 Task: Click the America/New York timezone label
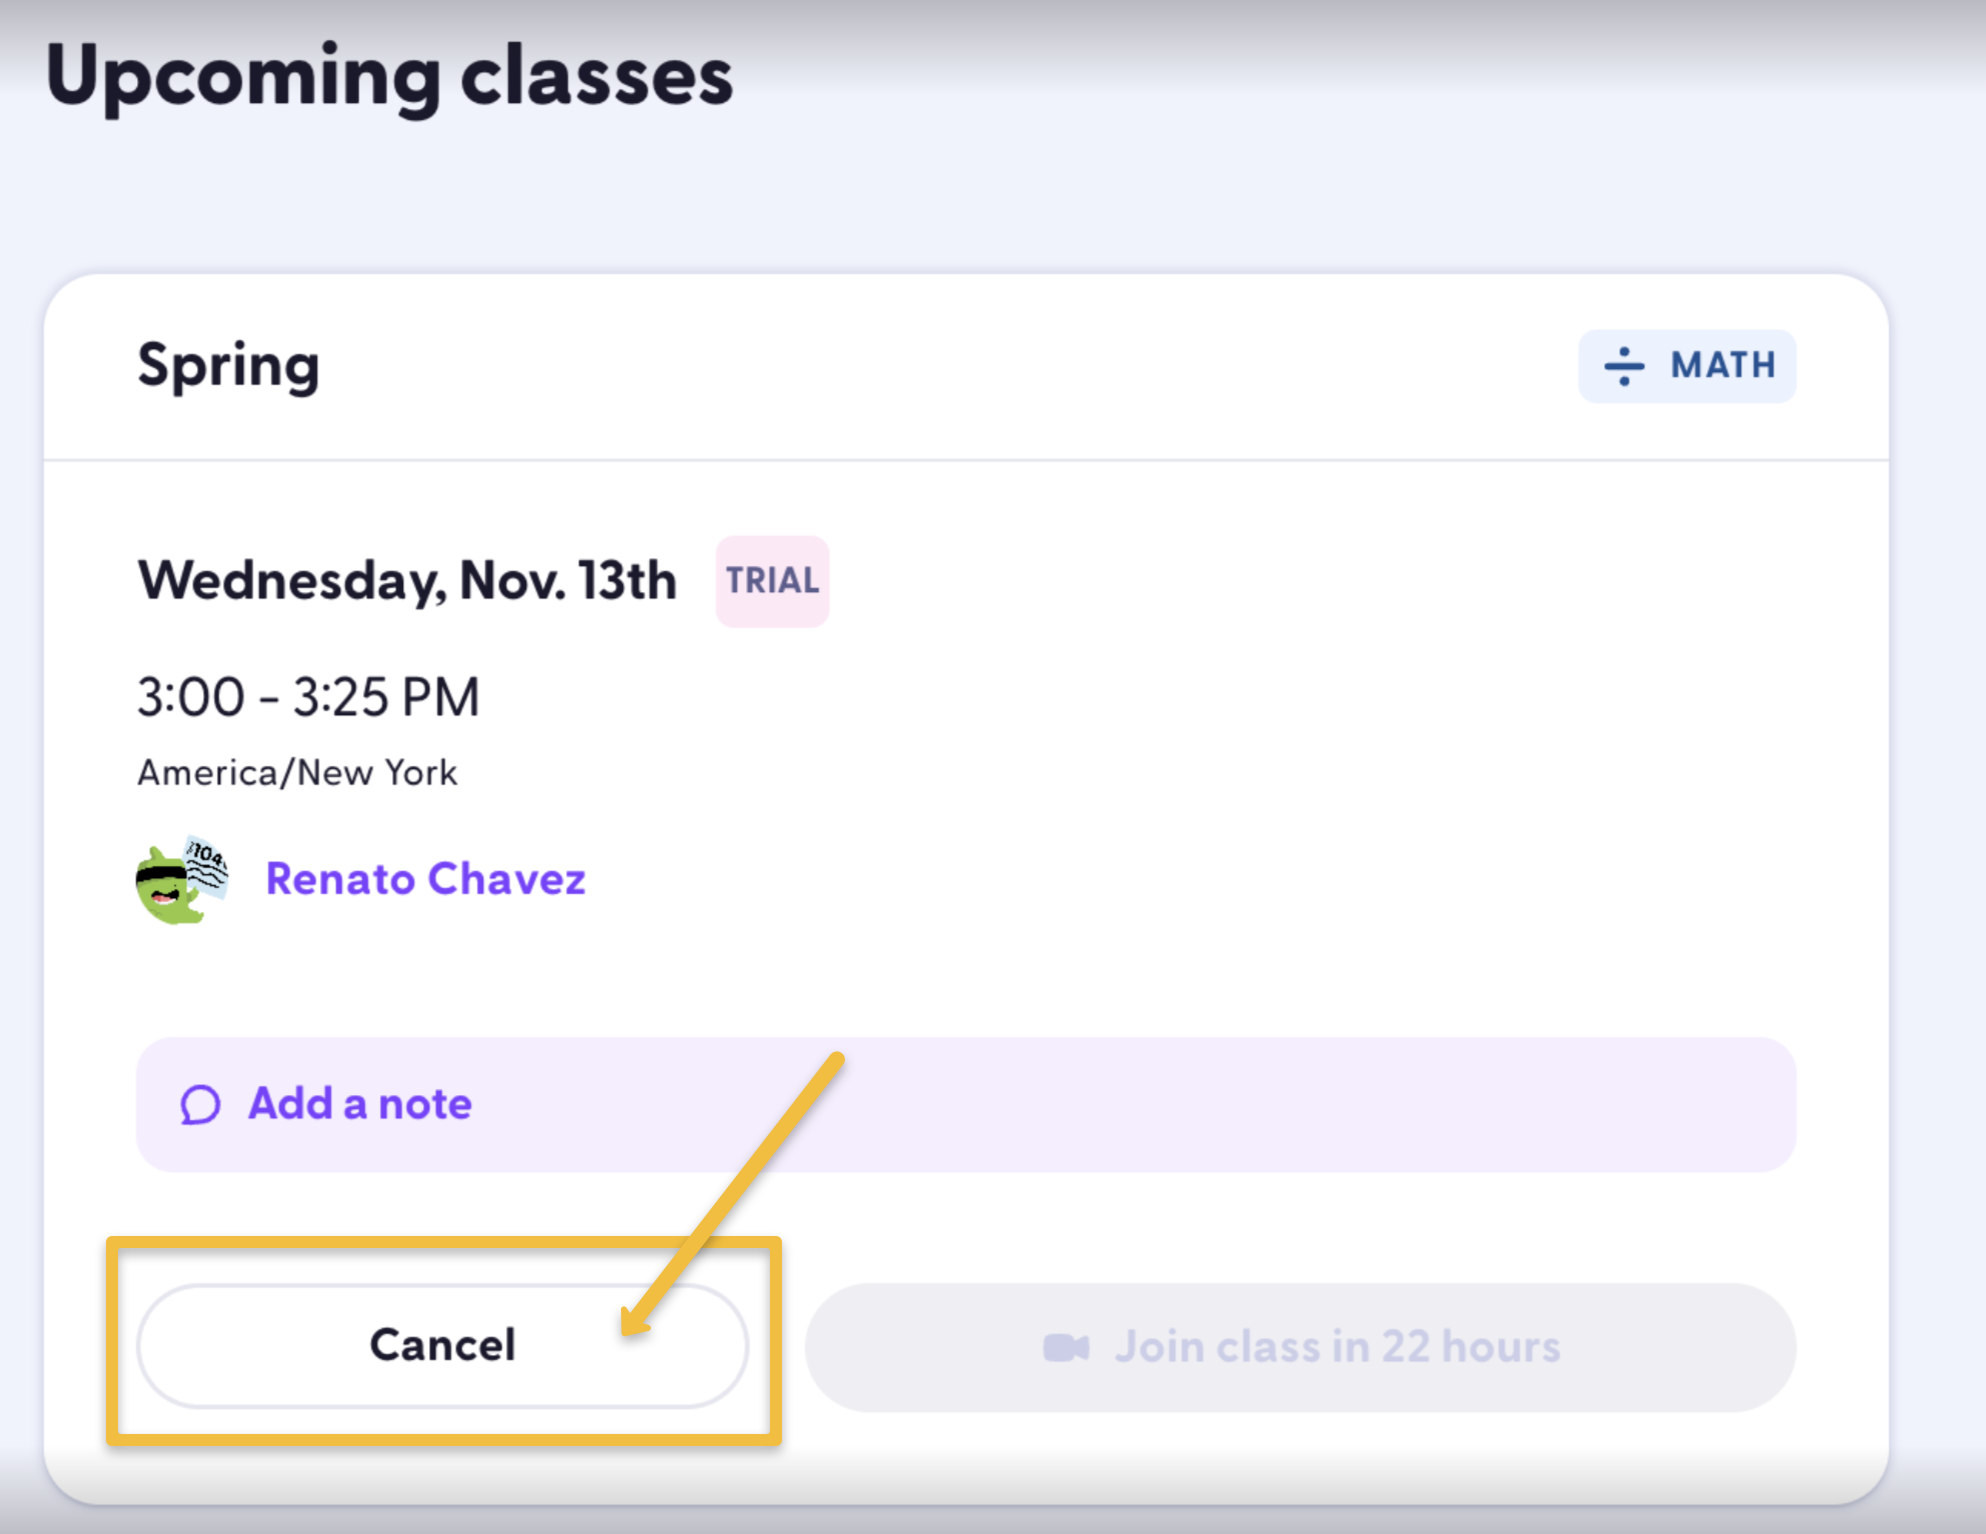297,773
